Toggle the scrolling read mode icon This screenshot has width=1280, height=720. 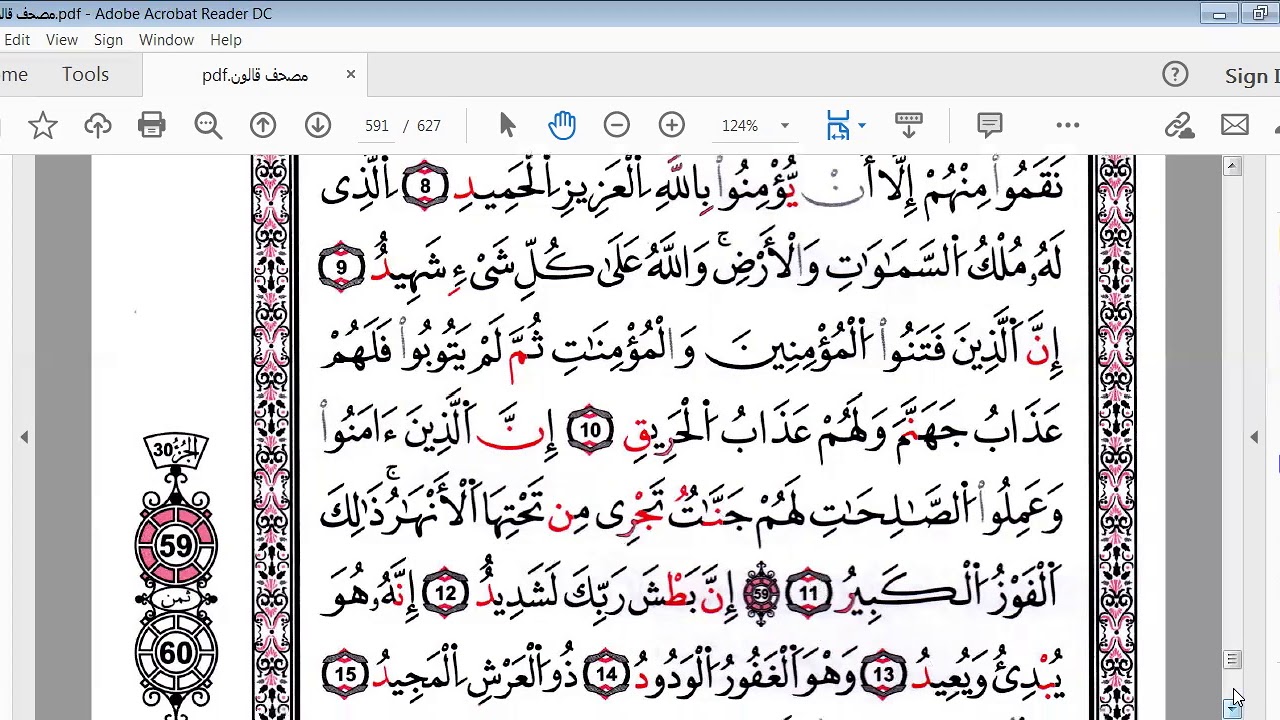pyautogui.click(x=908, y=125)
